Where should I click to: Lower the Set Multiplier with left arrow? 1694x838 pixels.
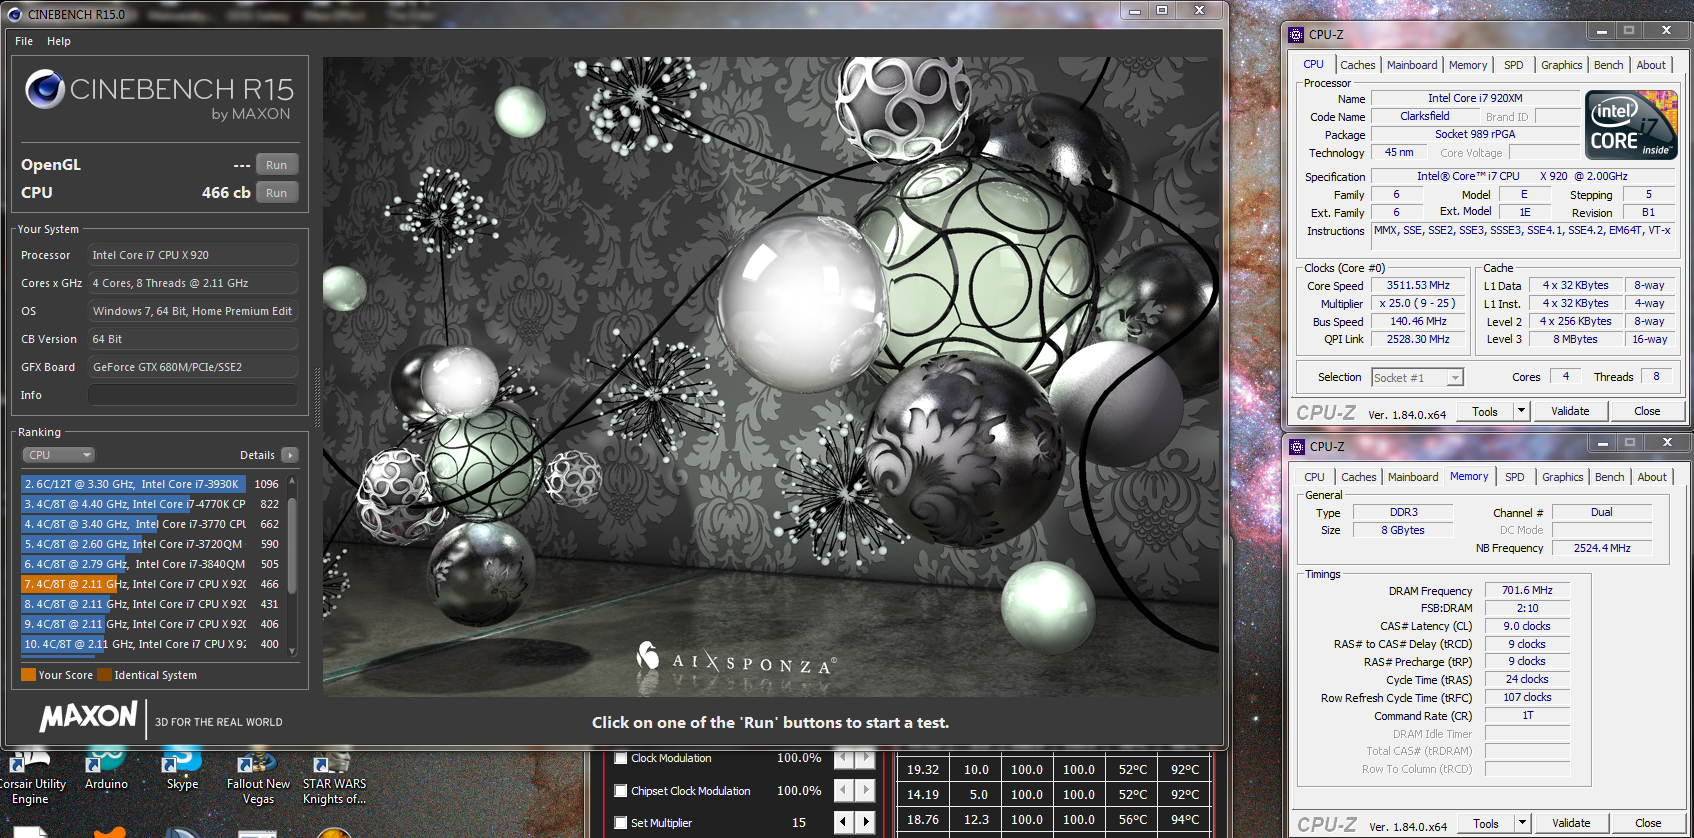pyautogui.click(x=844, y=823)
